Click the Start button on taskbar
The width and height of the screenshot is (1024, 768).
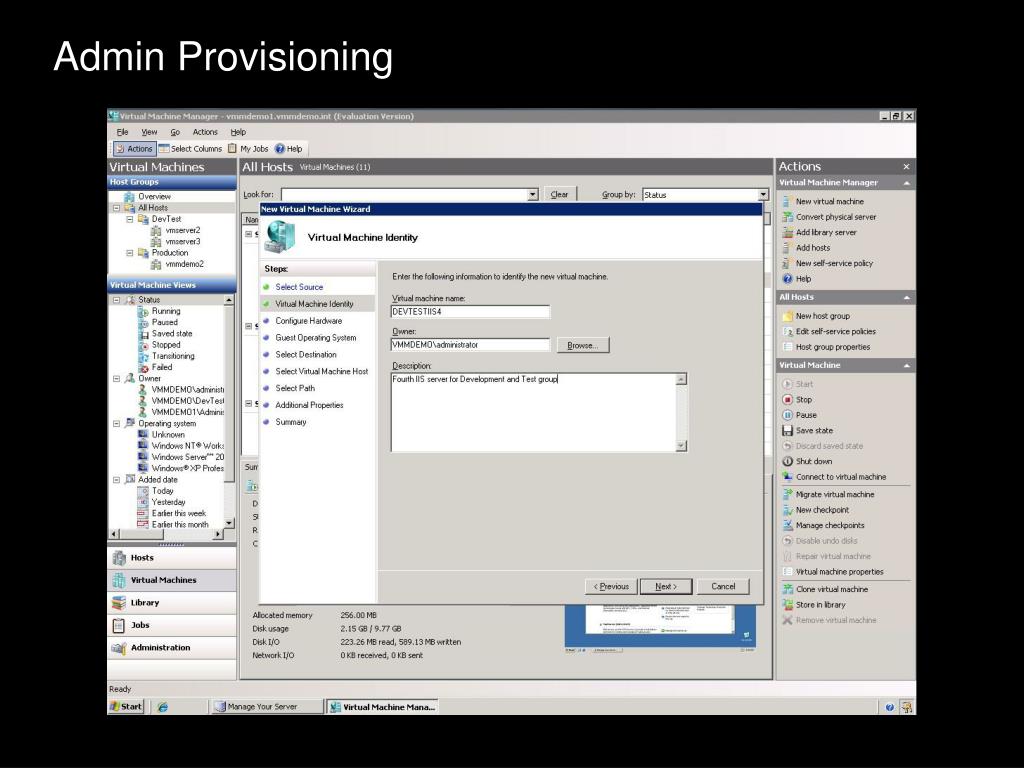tap(126, 707)
